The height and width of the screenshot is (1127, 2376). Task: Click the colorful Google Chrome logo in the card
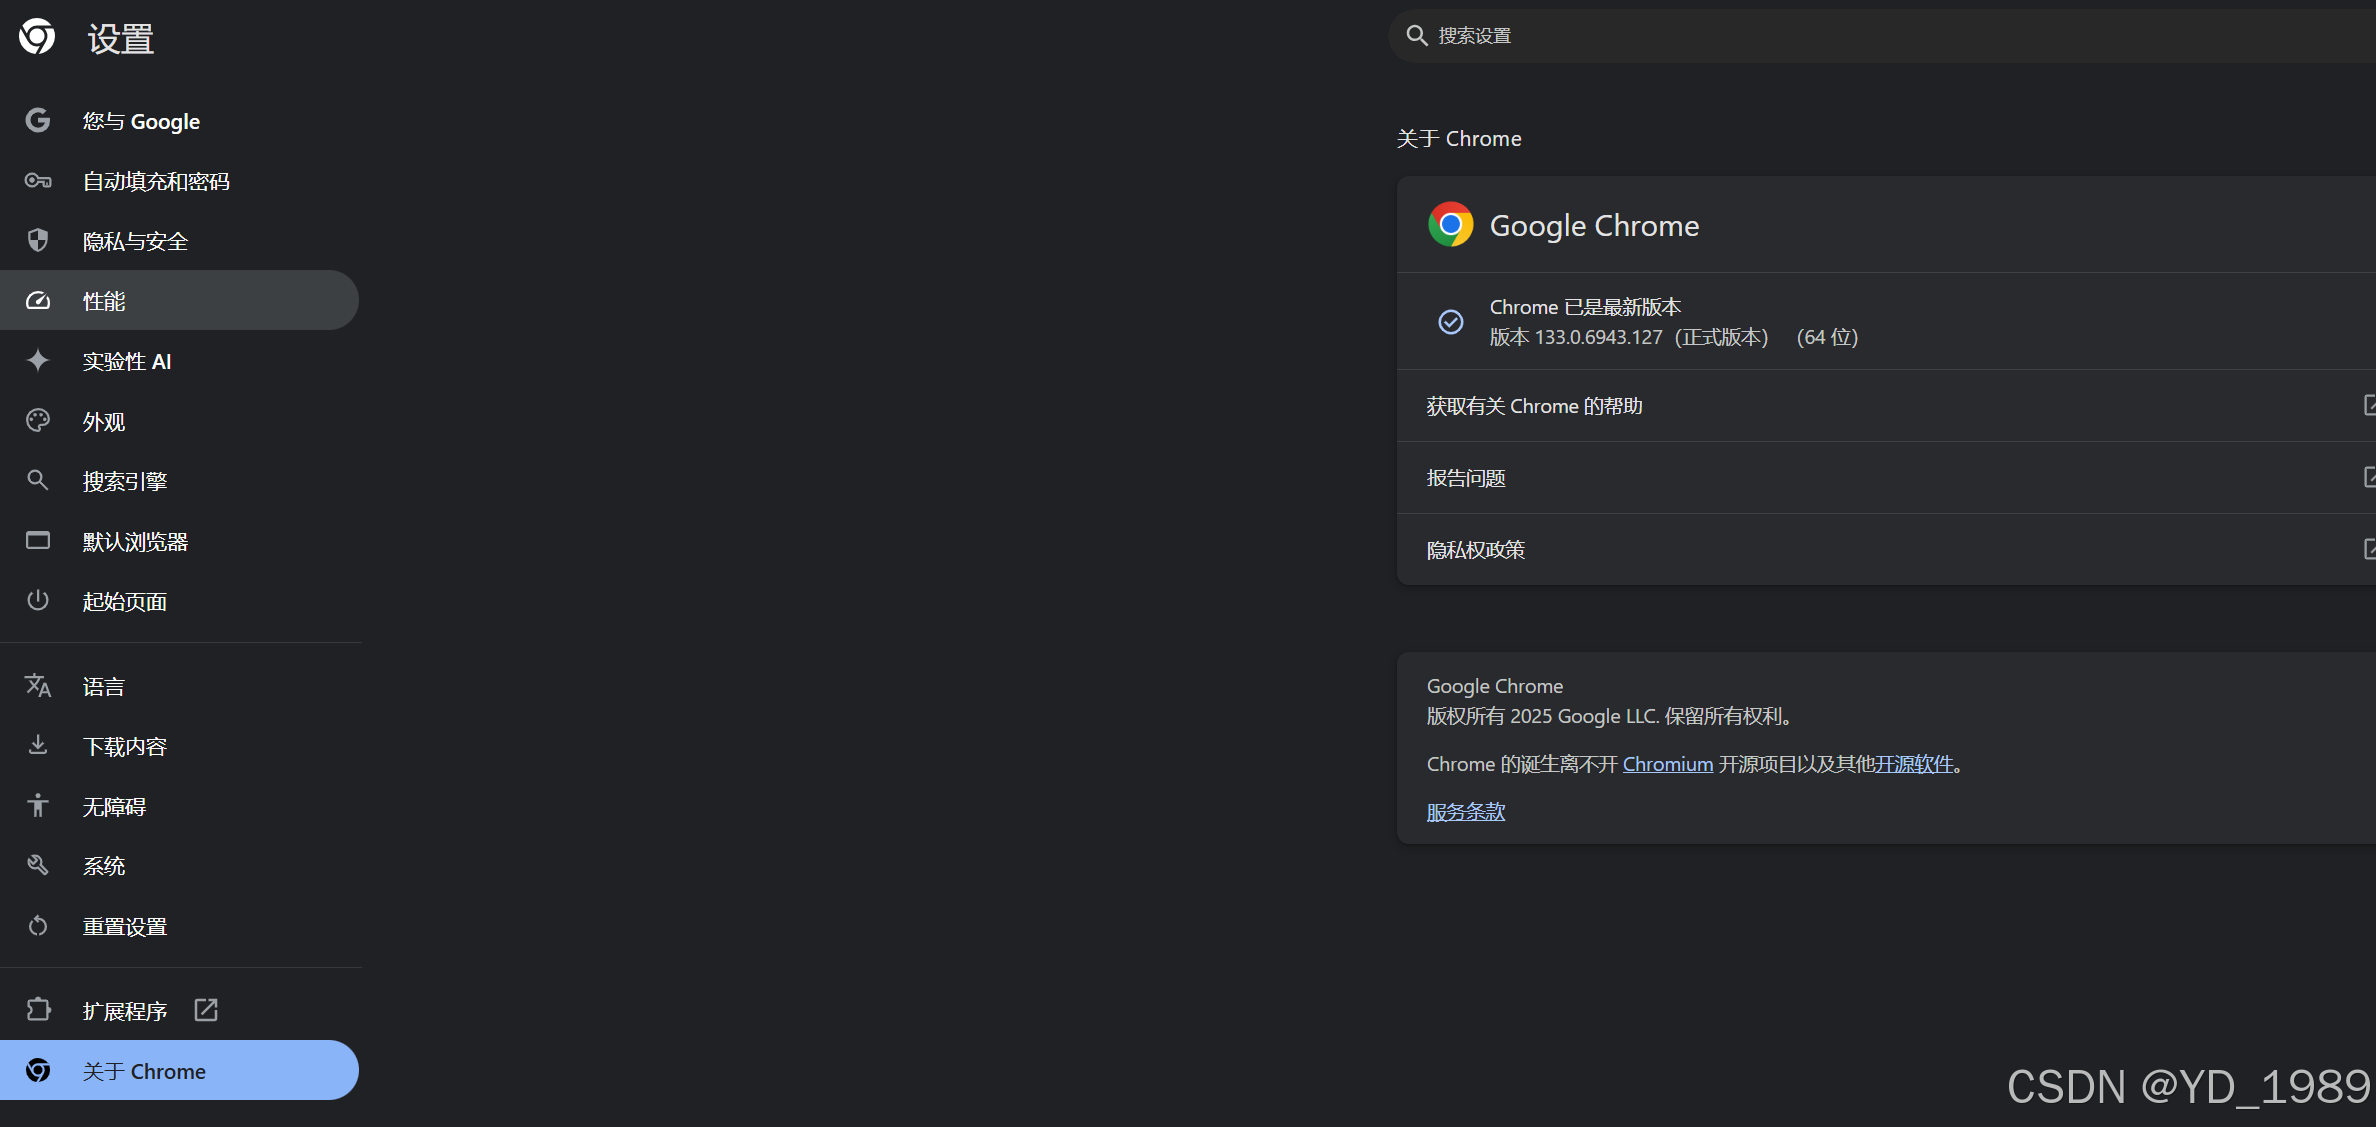point(1451,224)
